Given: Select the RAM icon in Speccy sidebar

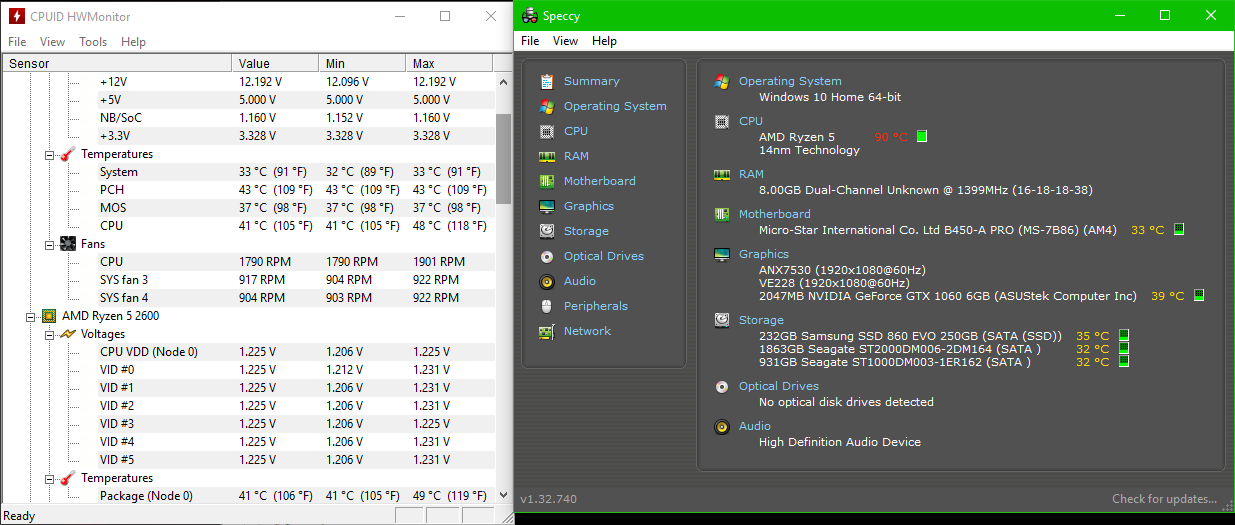Looking at the screenshot, I should (x=547, y=156).
